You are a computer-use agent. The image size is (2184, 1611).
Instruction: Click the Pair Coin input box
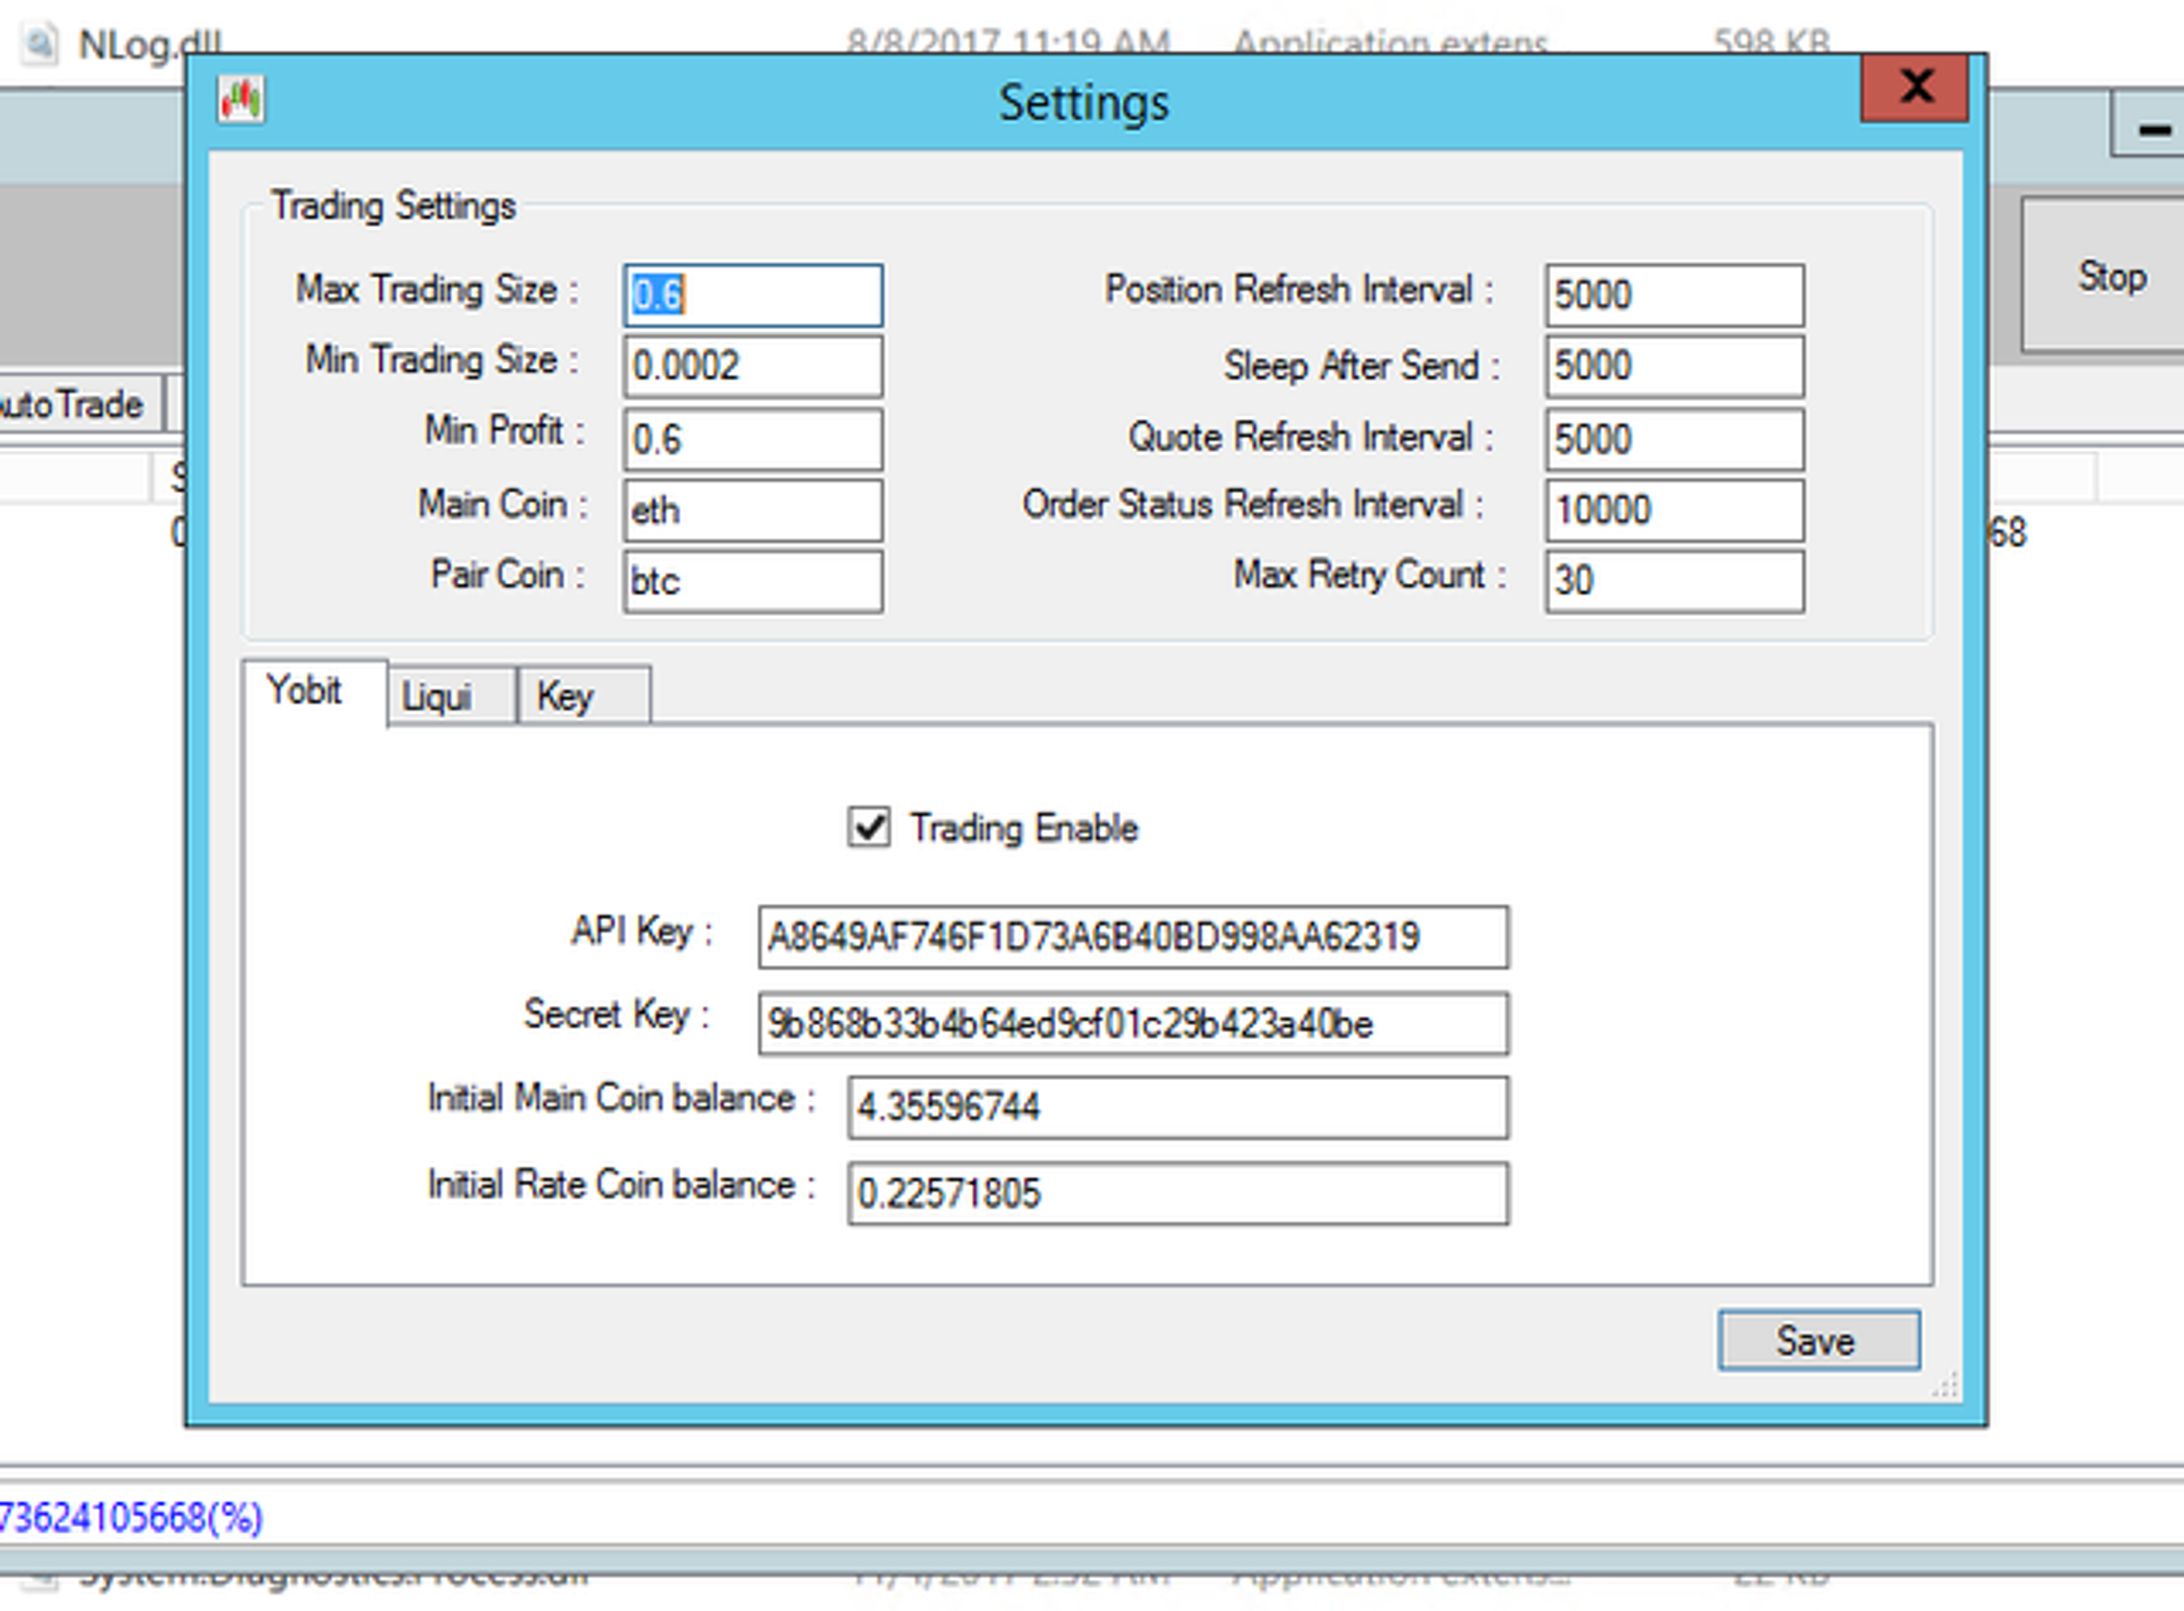click(x=753, y=581)
